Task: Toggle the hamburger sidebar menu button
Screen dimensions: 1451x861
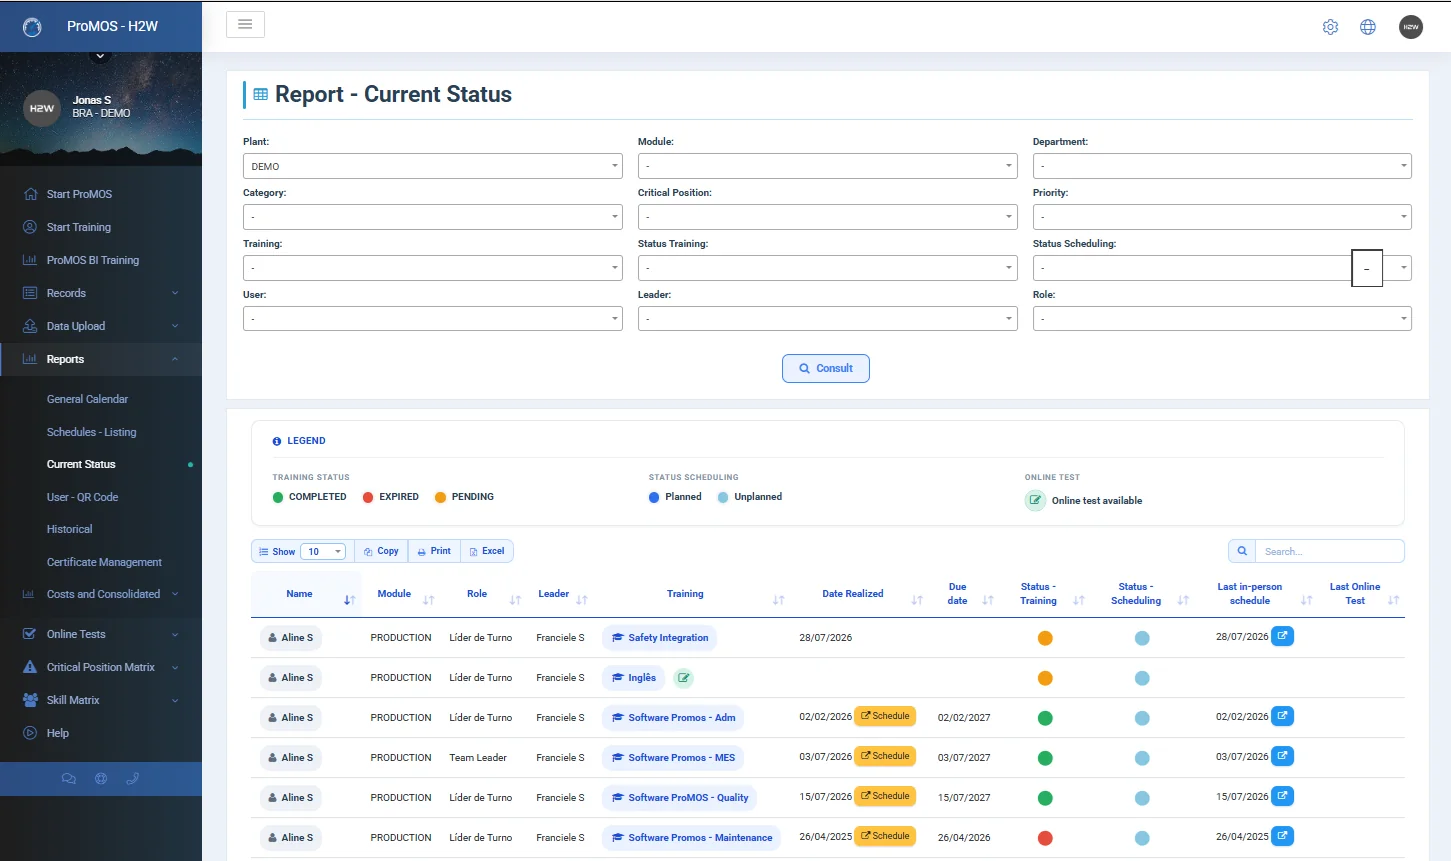Action: click(x=245, y=24)
